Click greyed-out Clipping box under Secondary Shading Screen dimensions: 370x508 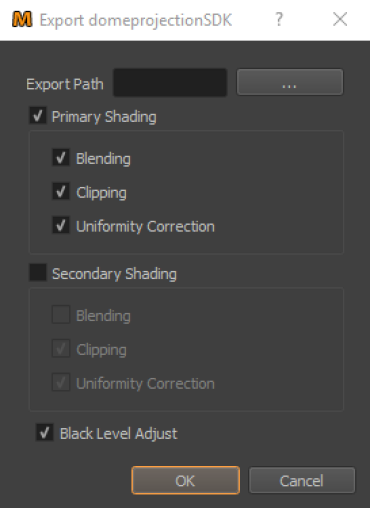pyautogui.click(x=61, y=349)
